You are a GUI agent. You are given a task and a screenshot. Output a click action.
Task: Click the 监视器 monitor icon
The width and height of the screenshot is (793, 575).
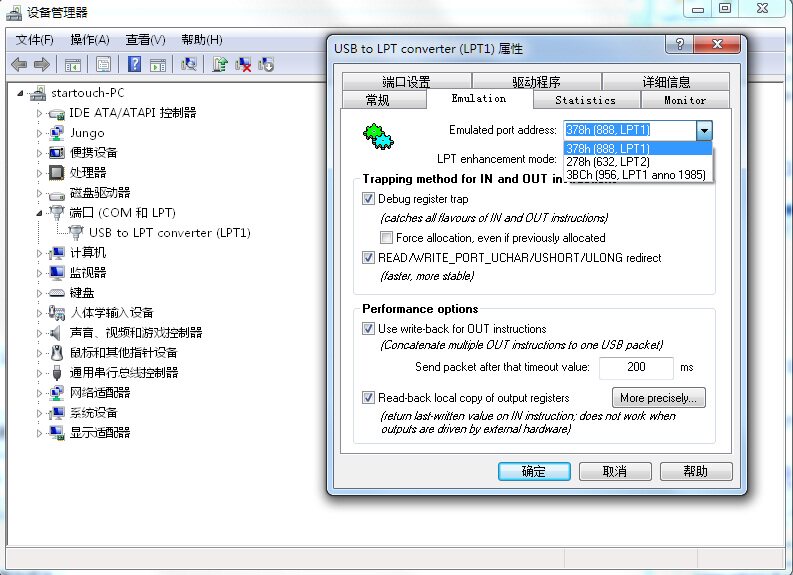[57, 273]
